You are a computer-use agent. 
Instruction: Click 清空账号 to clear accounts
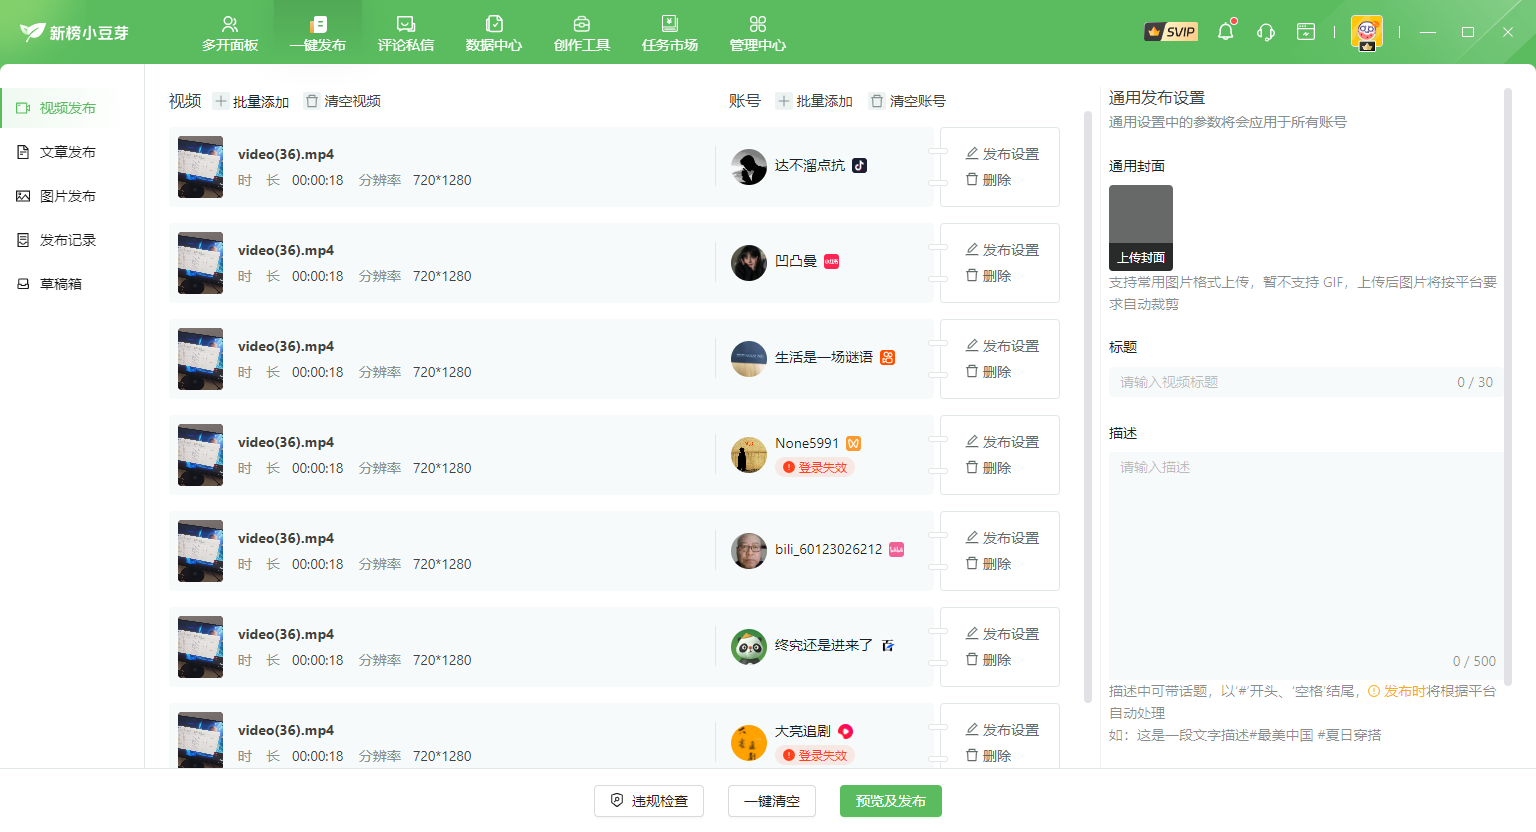coord(908,101)
